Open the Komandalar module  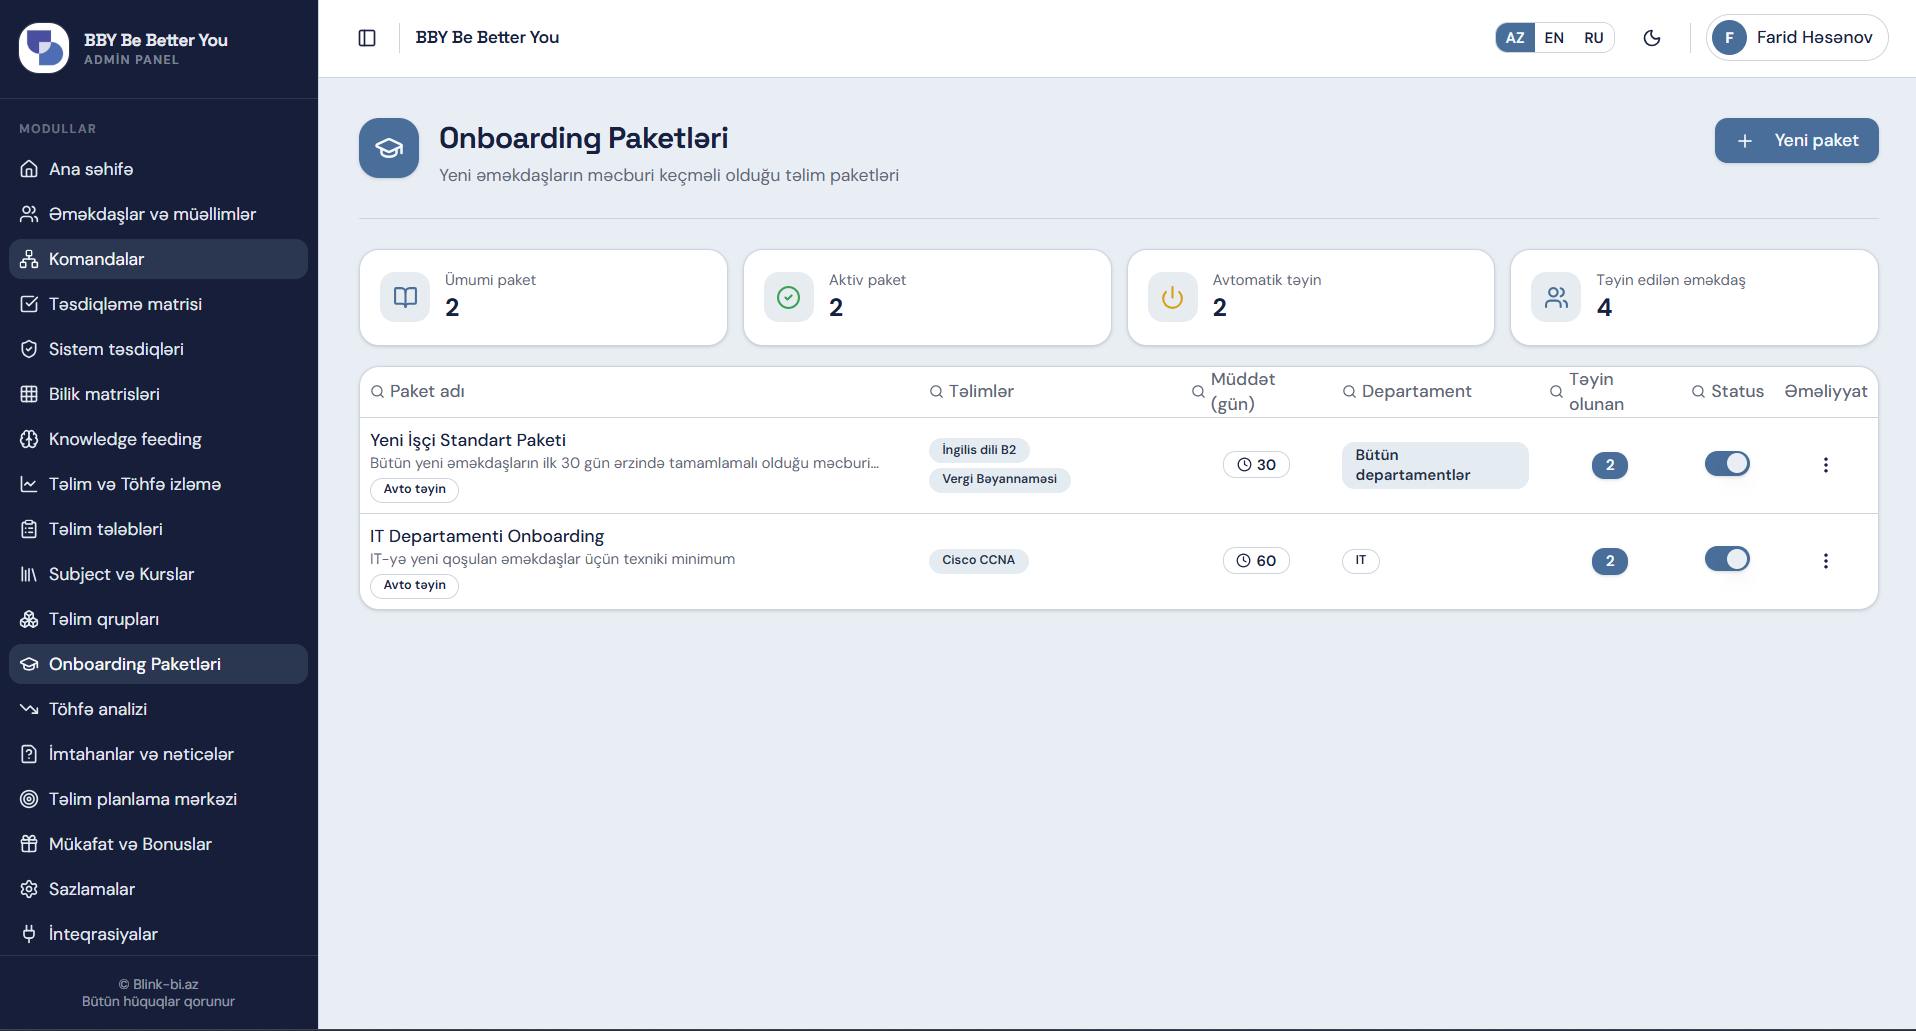[x=159, y=259]
